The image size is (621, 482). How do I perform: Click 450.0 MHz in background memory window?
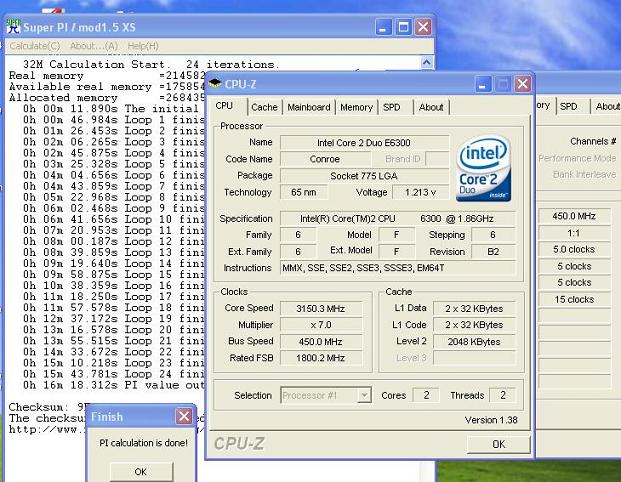coord(574,216)
